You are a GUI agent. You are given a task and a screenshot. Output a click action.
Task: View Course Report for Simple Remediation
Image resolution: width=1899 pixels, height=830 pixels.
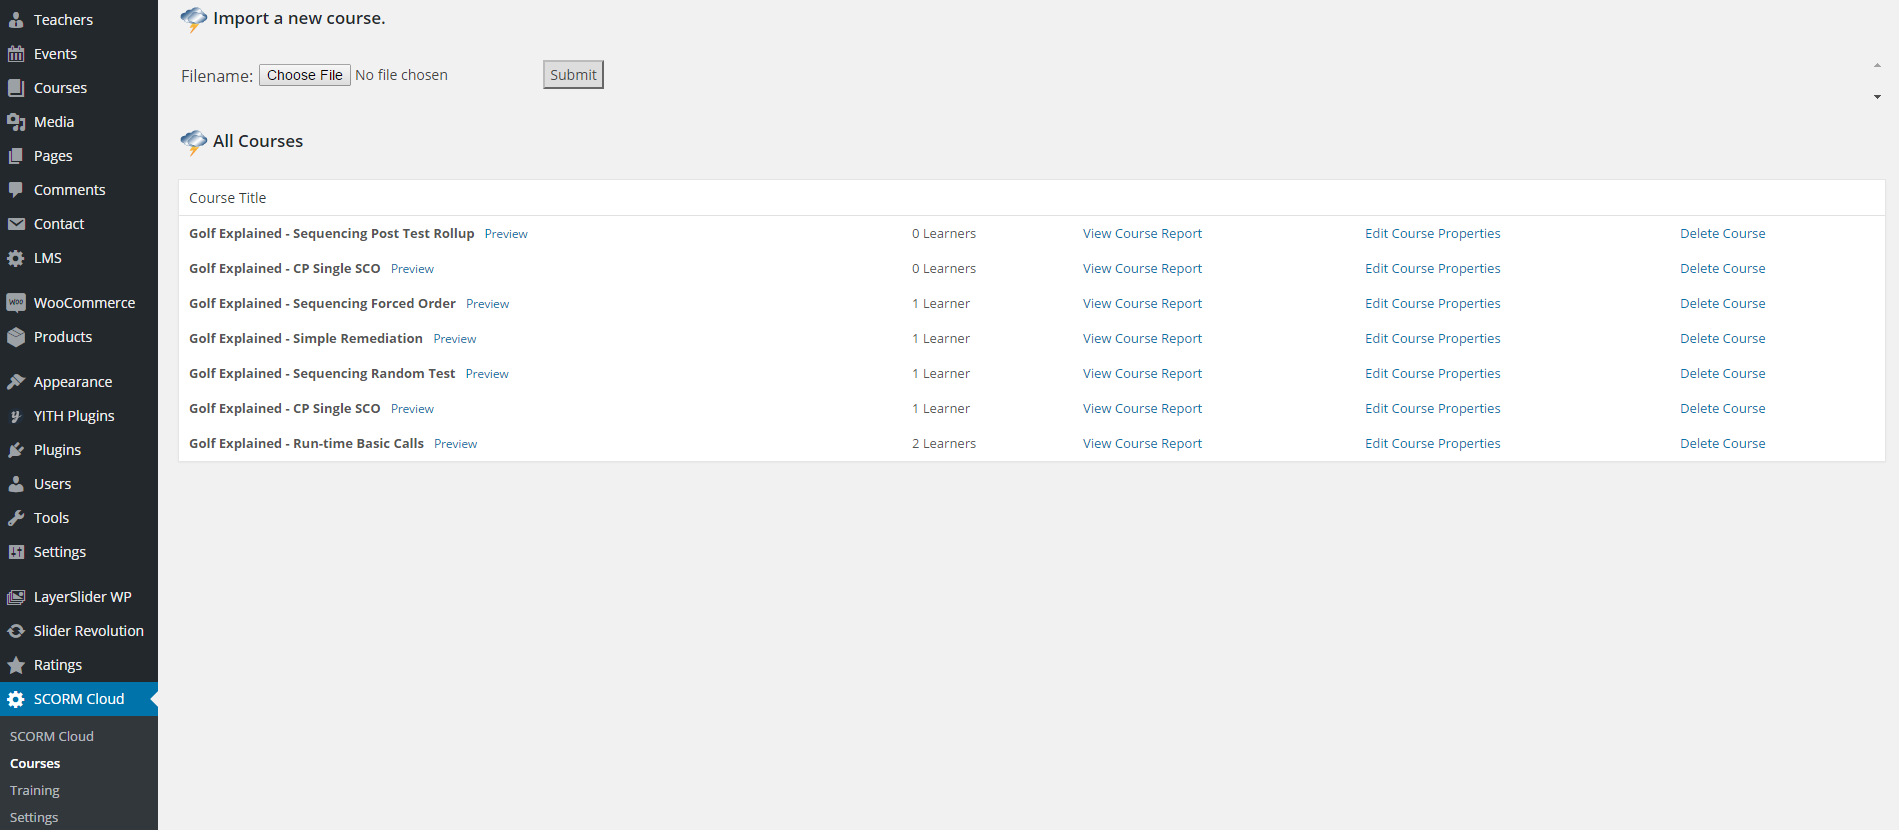pos(1142,339)
